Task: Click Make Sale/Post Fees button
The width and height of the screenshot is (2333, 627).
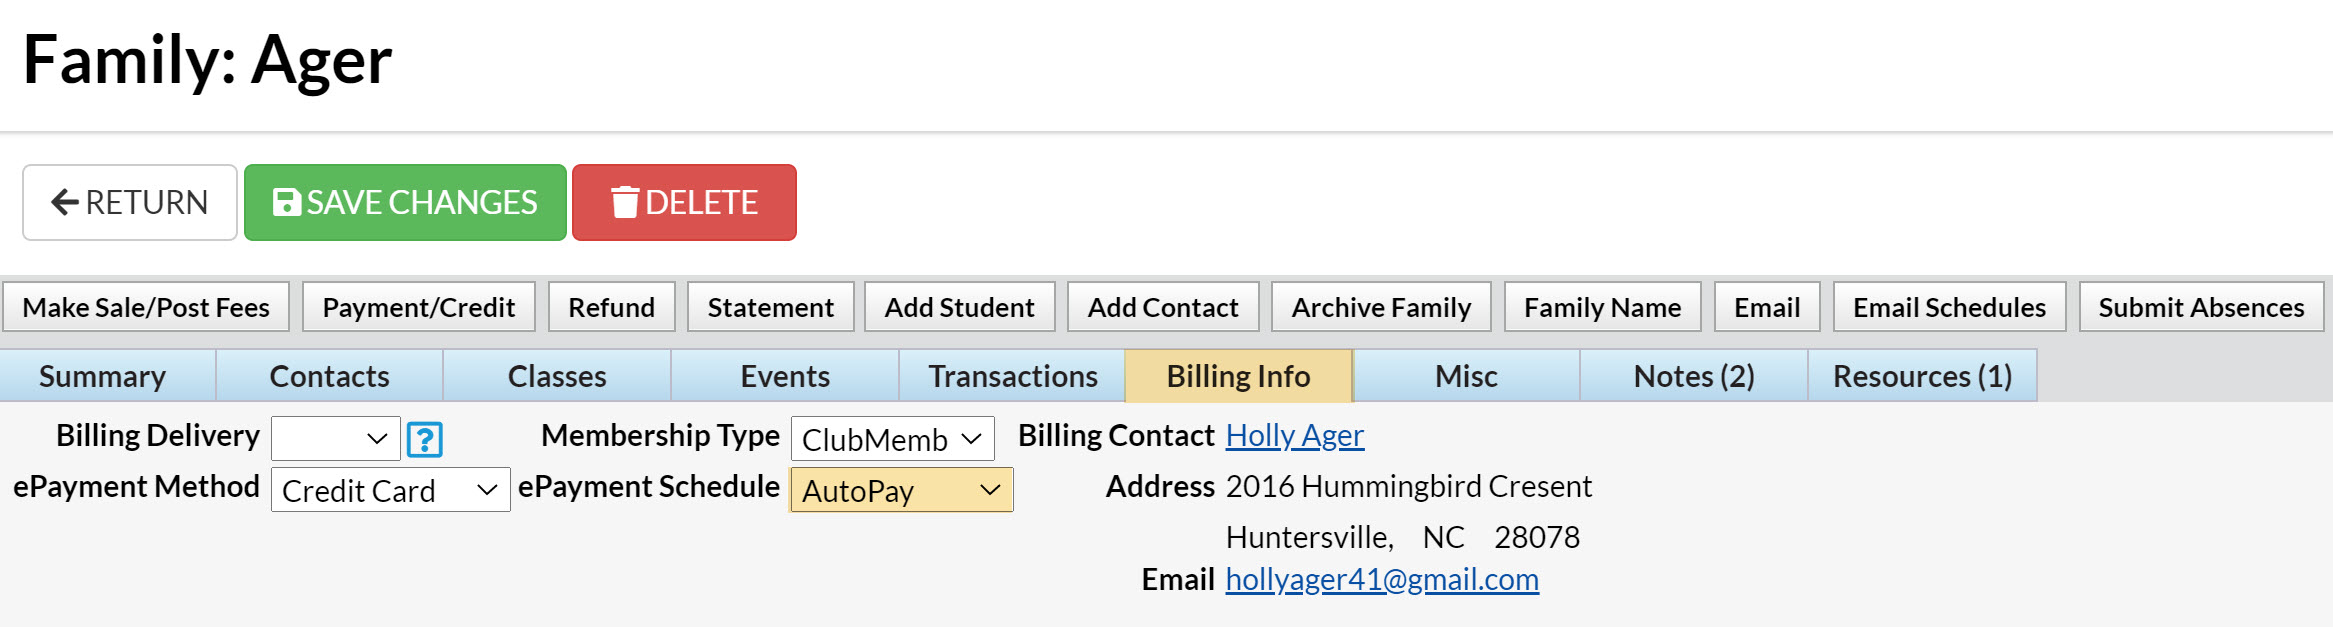Action: [146, 307]
